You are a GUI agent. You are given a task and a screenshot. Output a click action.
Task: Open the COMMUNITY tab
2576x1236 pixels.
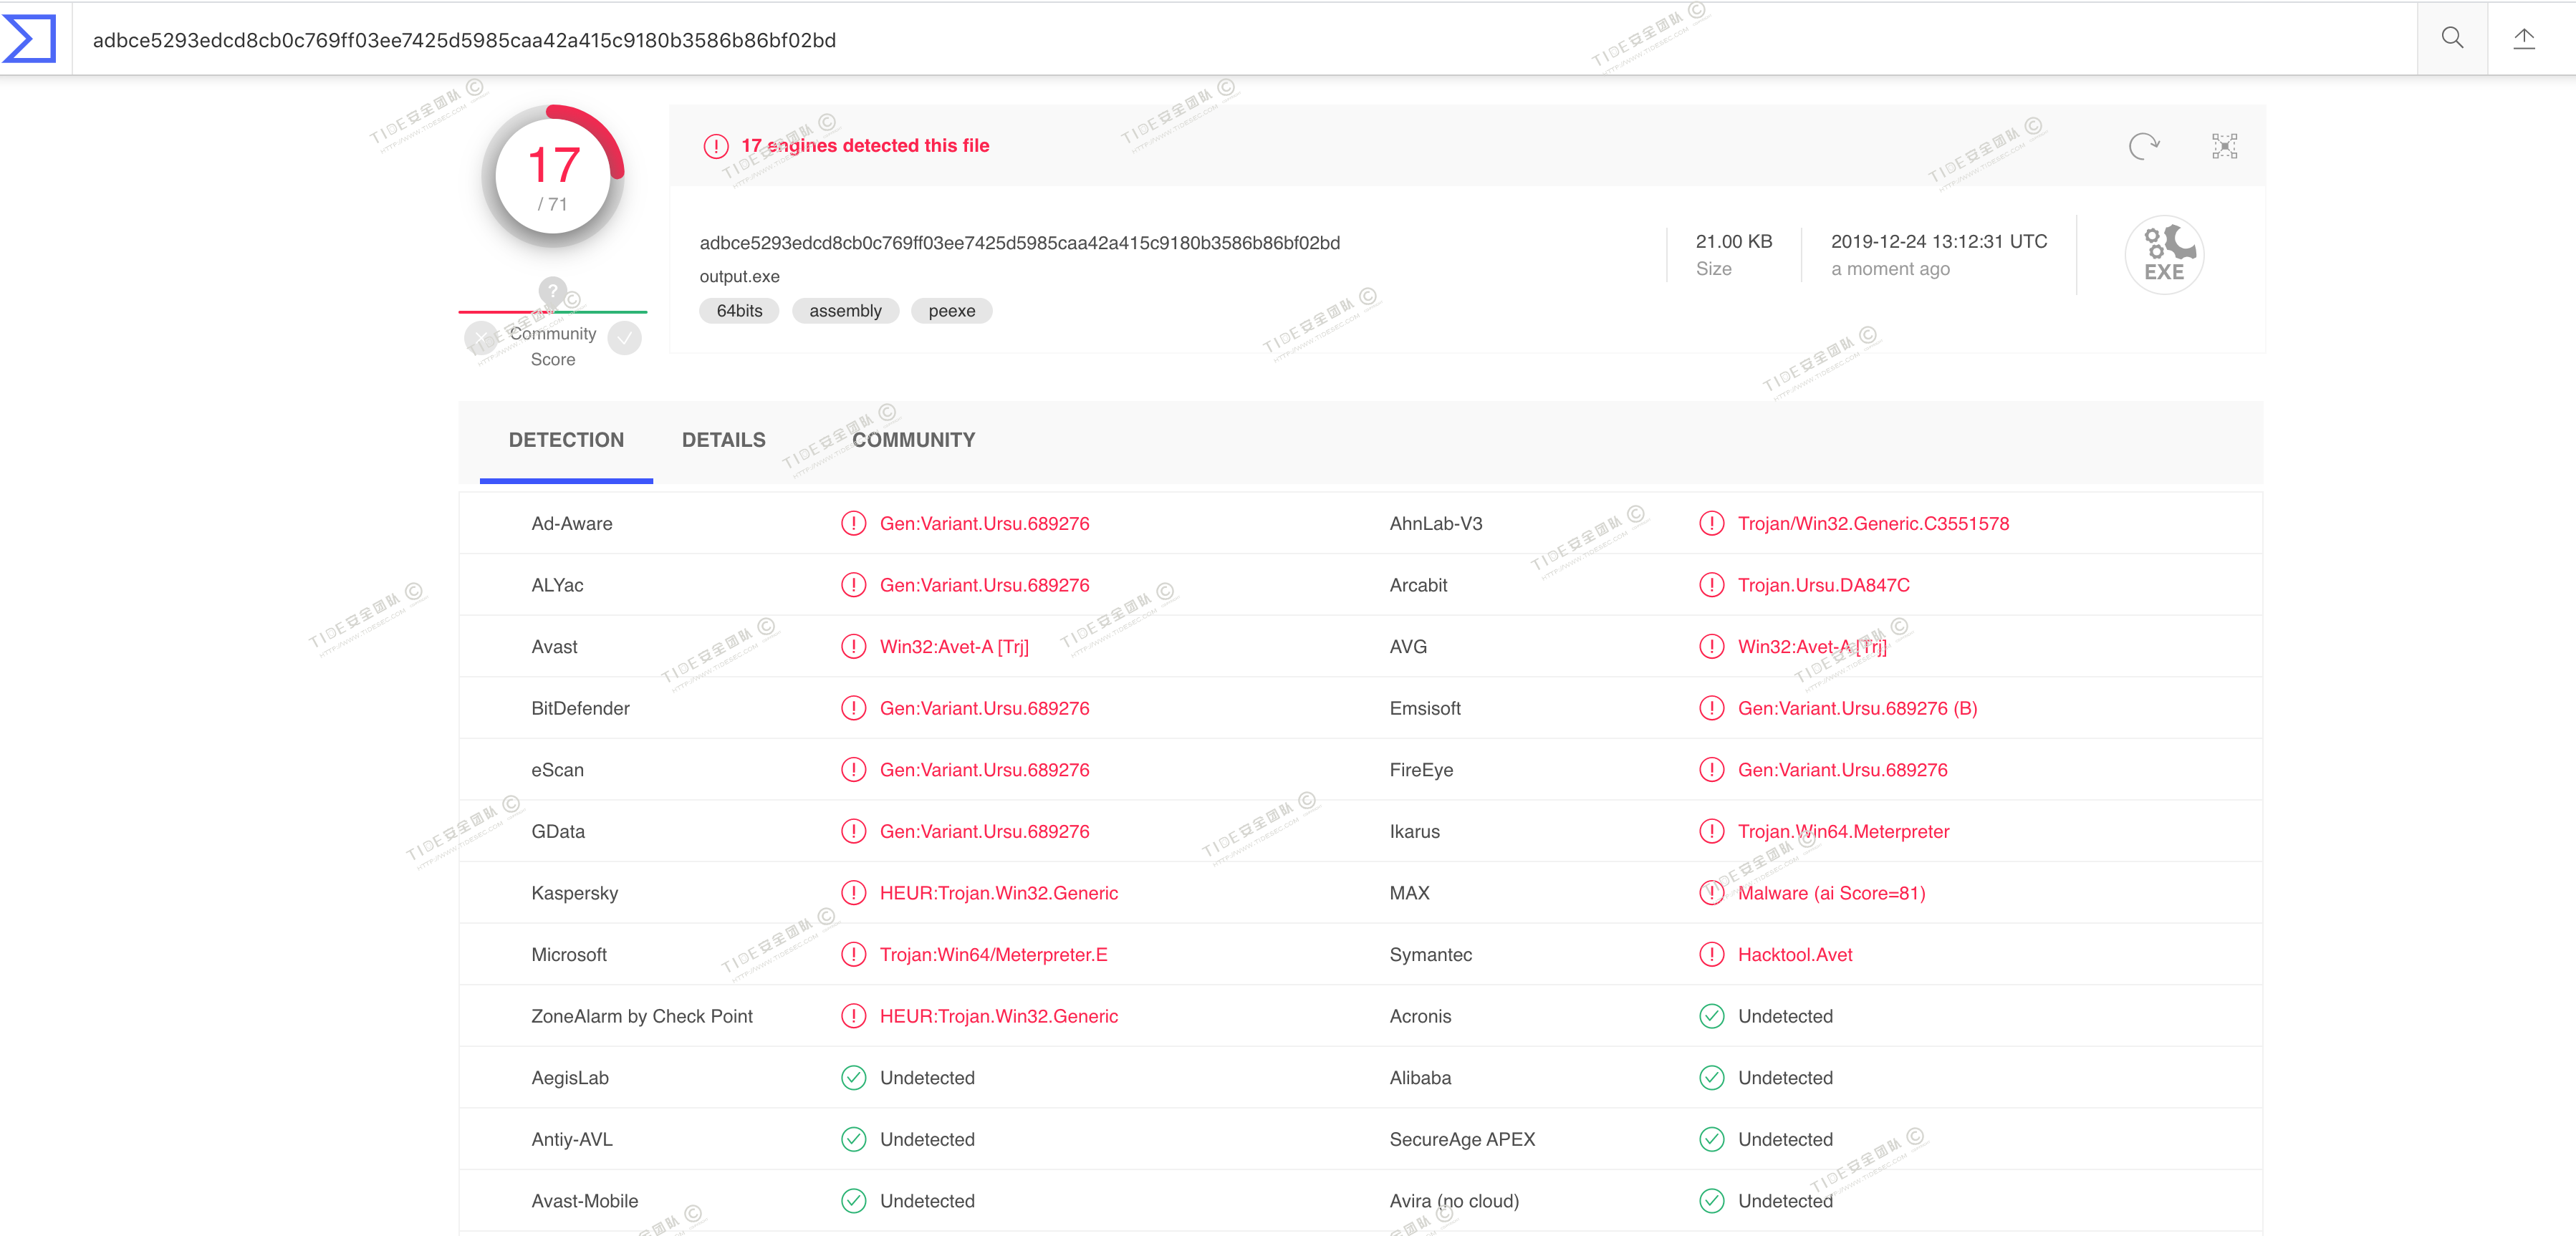click(x=912, y=440)
